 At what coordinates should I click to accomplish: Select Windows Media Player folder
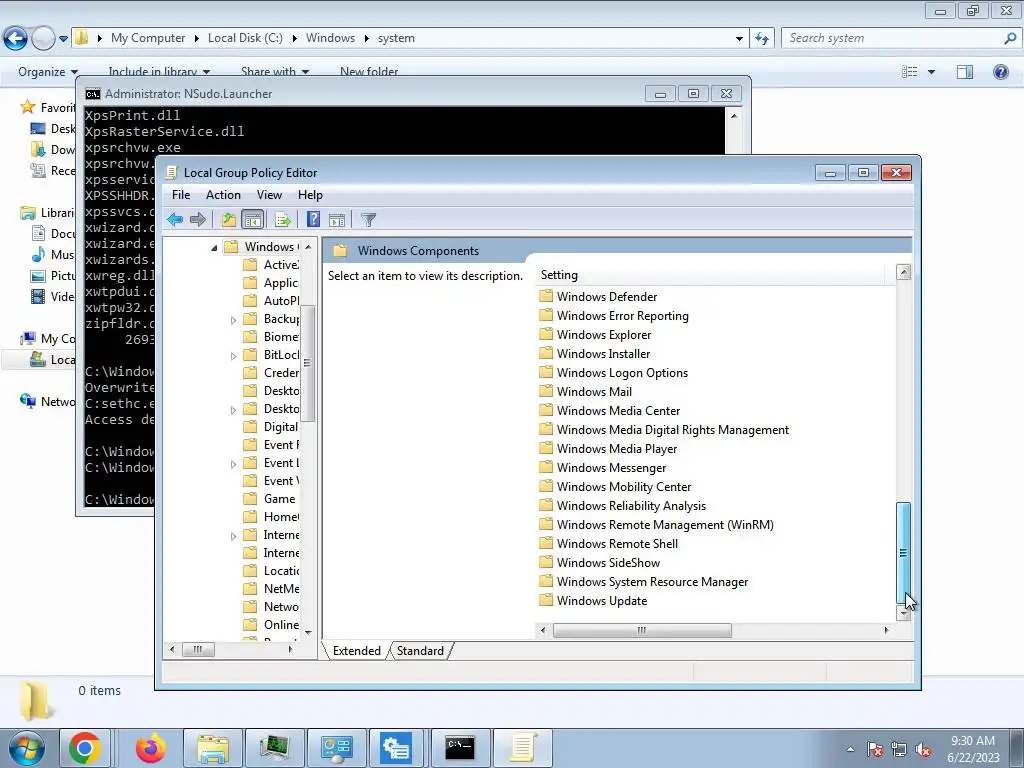point(608,448)
